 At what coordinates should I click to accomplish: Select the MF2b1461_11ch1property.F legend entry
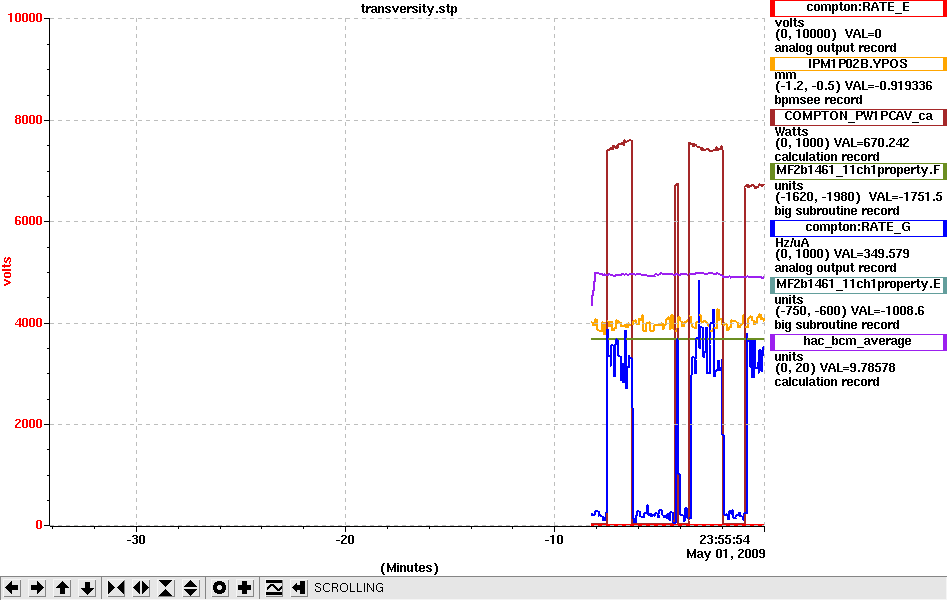[x=858, y=170]
